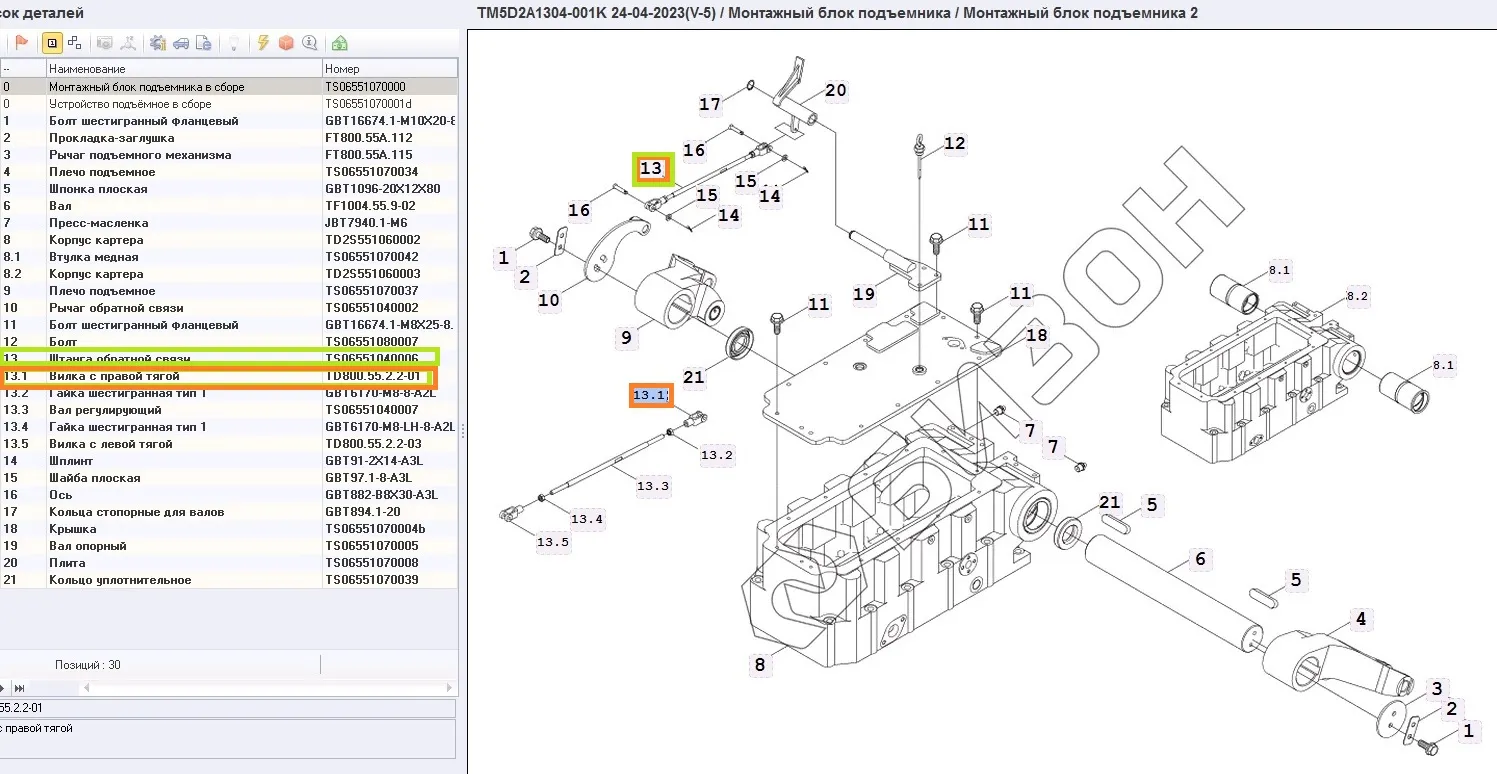This screenshot has height=774, width=1497.
Task: Click the gear with info settings icon
Action: point(157,43)
